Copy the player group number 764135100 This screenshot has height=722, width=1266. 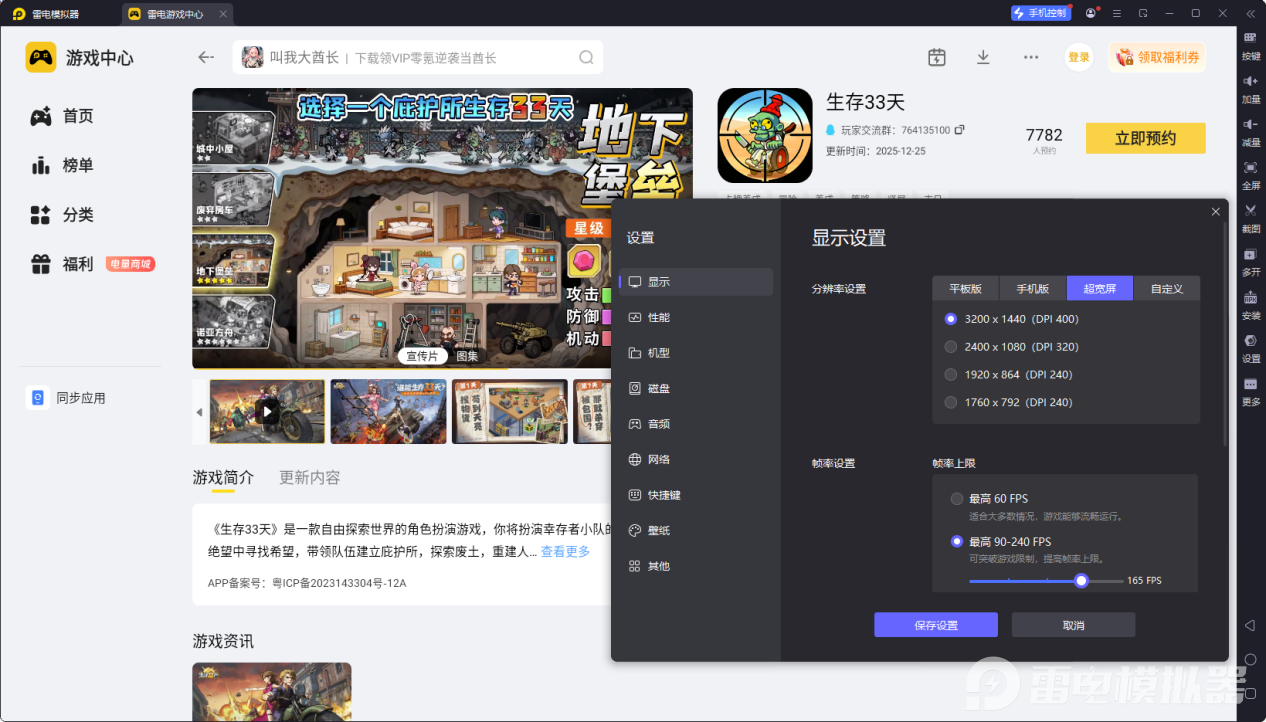pyautogui.click(x=960, y=130)
